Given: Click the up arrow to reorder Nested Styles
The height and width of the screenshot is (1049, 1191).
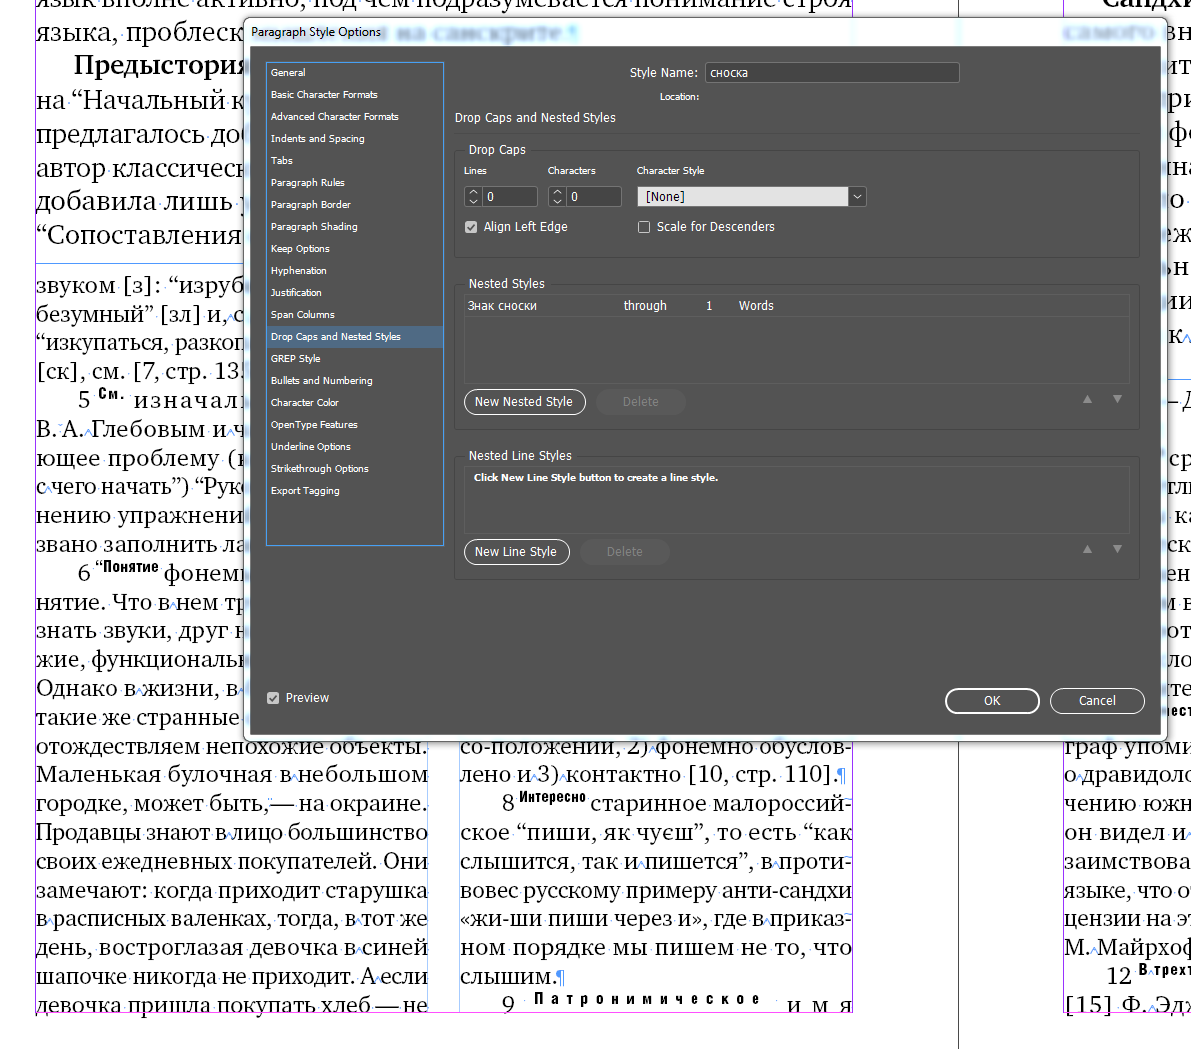Looking at the screenshot, I should (1087, 398).
